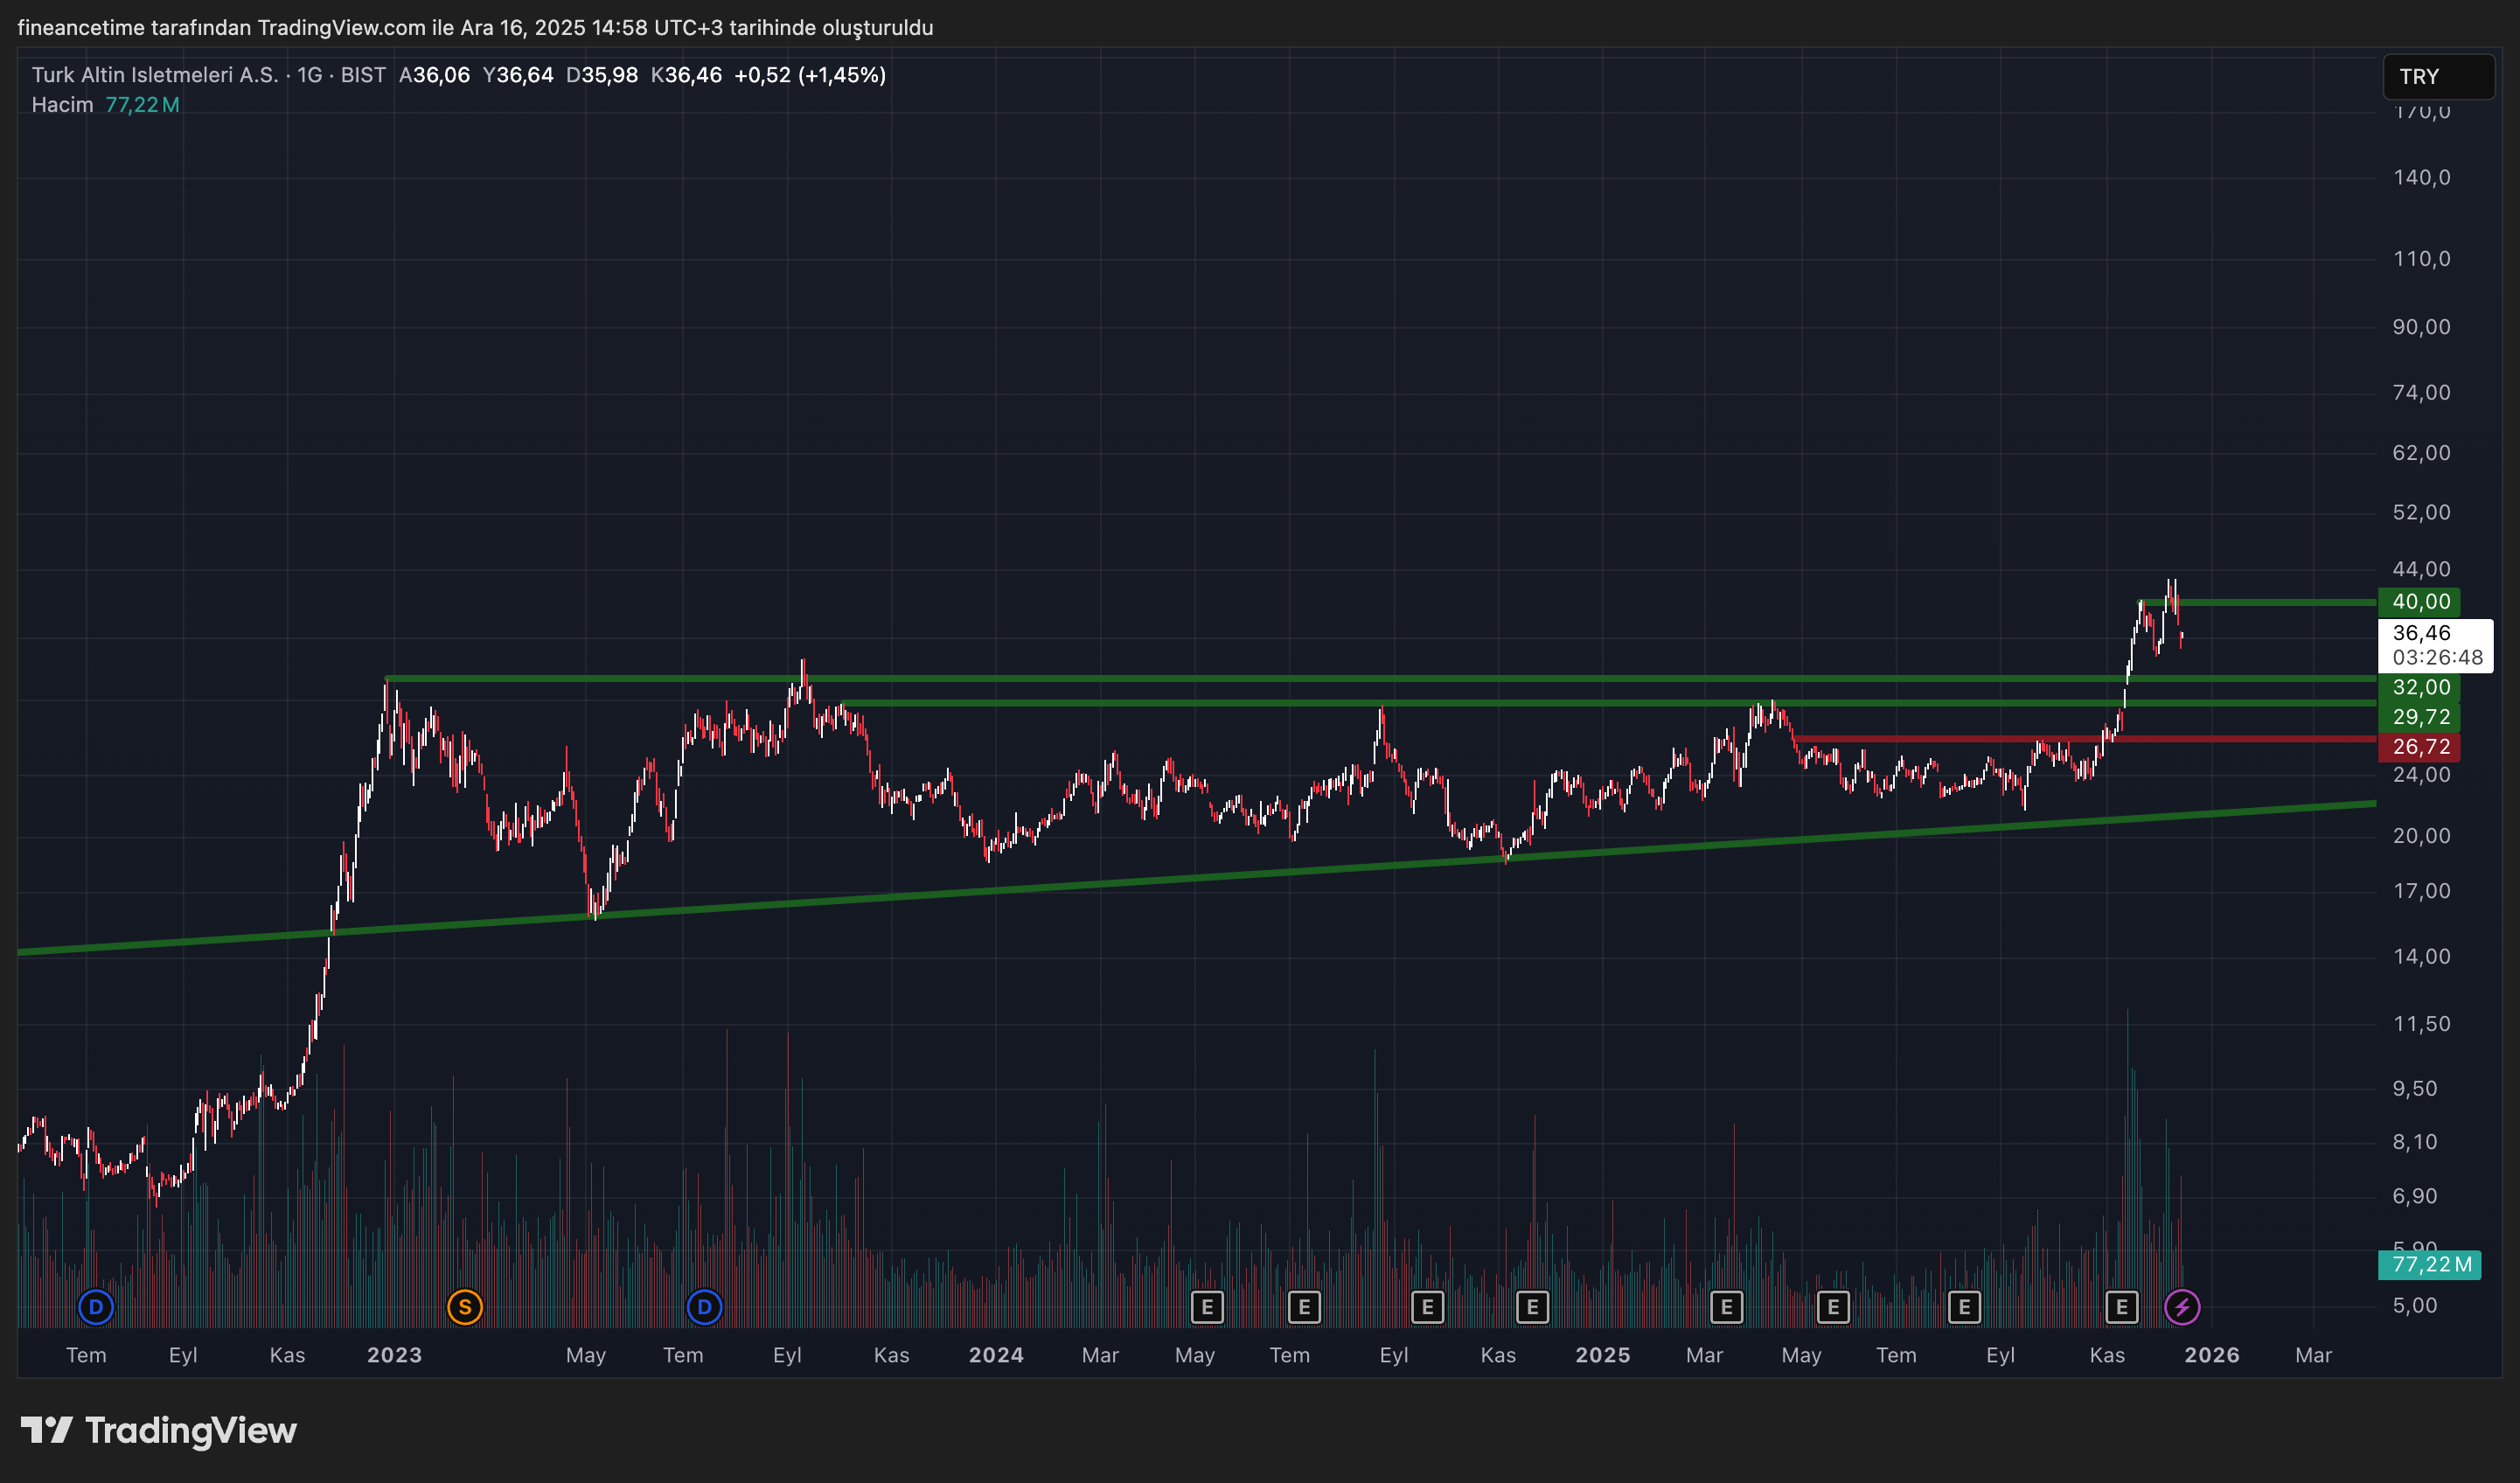Click the Hacim volume indicator label
The width and height of the screenshot is (2520, 1483).
(62, 105)
